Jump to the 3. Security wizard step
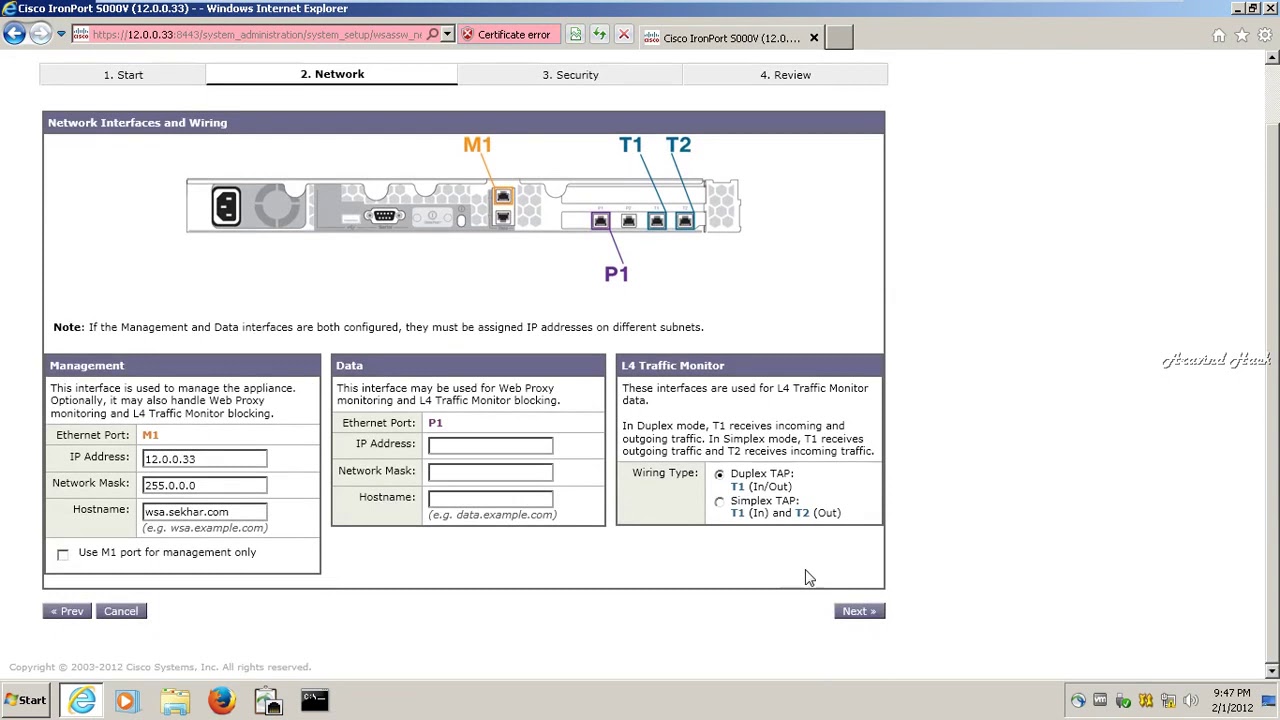This screenshot has height=720, width=1280. [570, 75]
